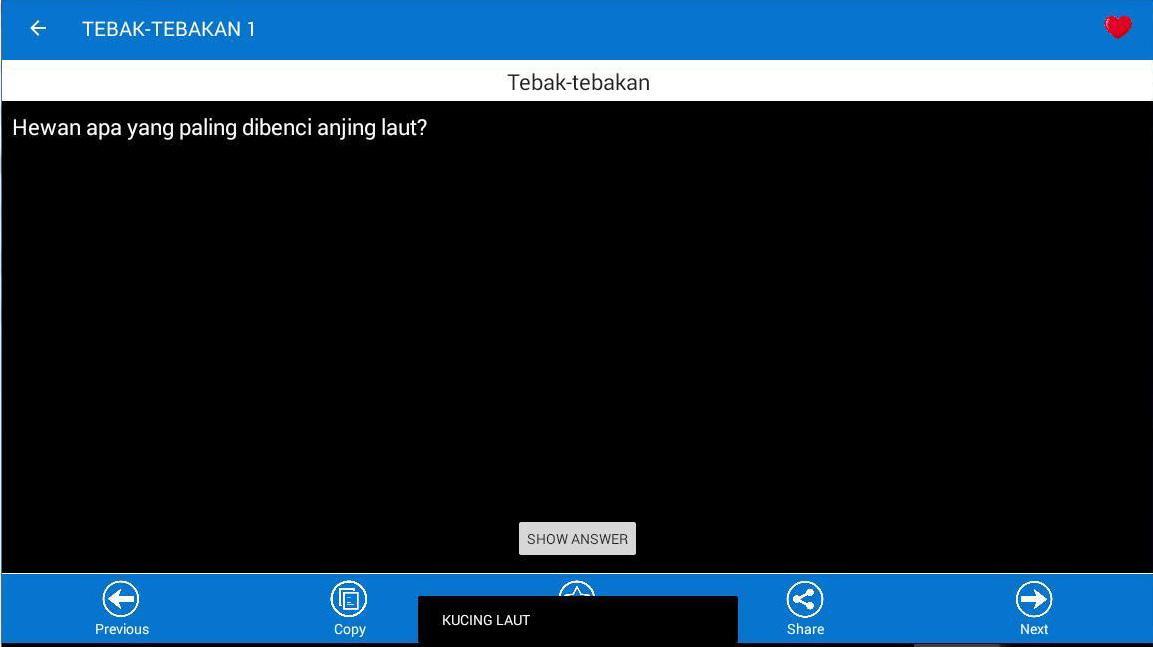Advance to next riddle via right-arrow icon
The height and width of the screenshot is (647, 1153).
tap(1033, 599)
